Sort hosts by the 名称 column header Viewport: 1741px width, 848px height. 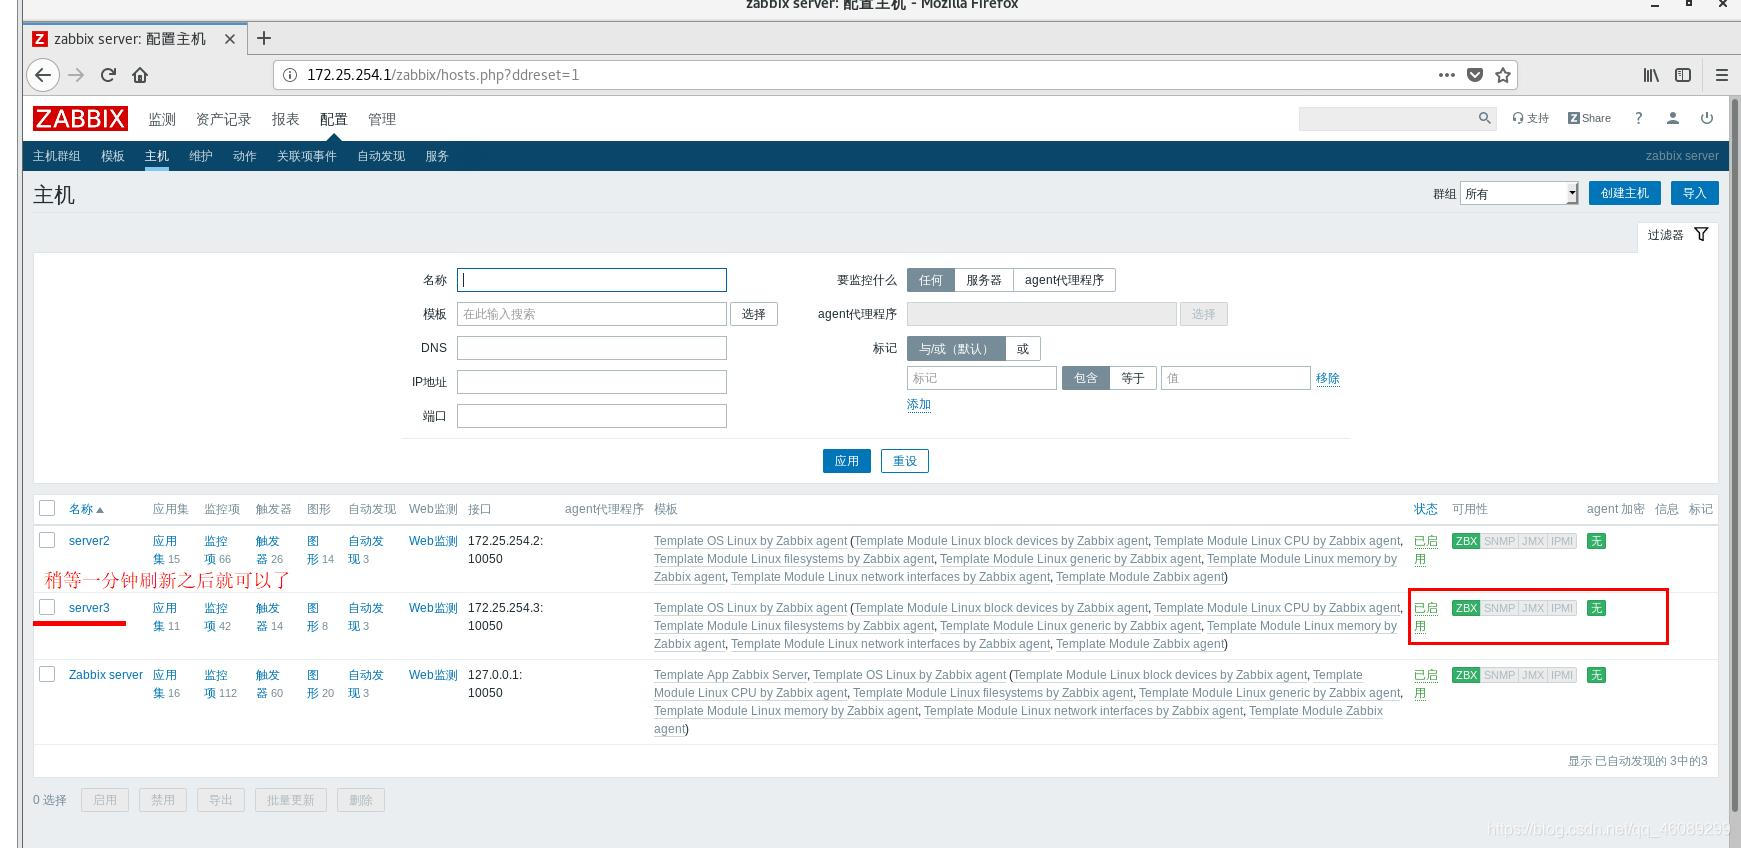pyautogui.click(x=86, y=509)
